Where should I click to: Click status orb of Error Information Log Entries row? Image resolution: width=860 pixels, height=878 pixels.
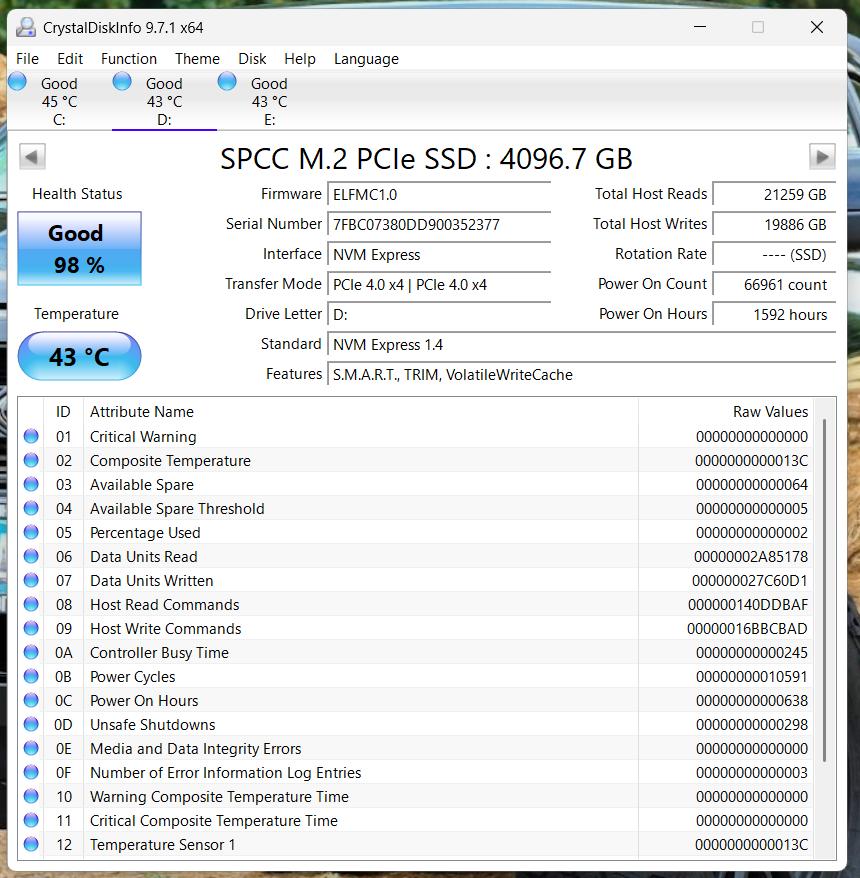31,773
